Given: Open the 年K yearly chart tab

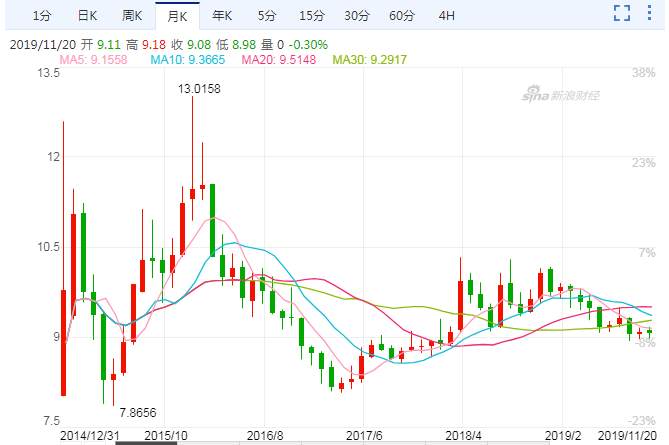Looking at the screenshot, I should (x=222, y=16).
